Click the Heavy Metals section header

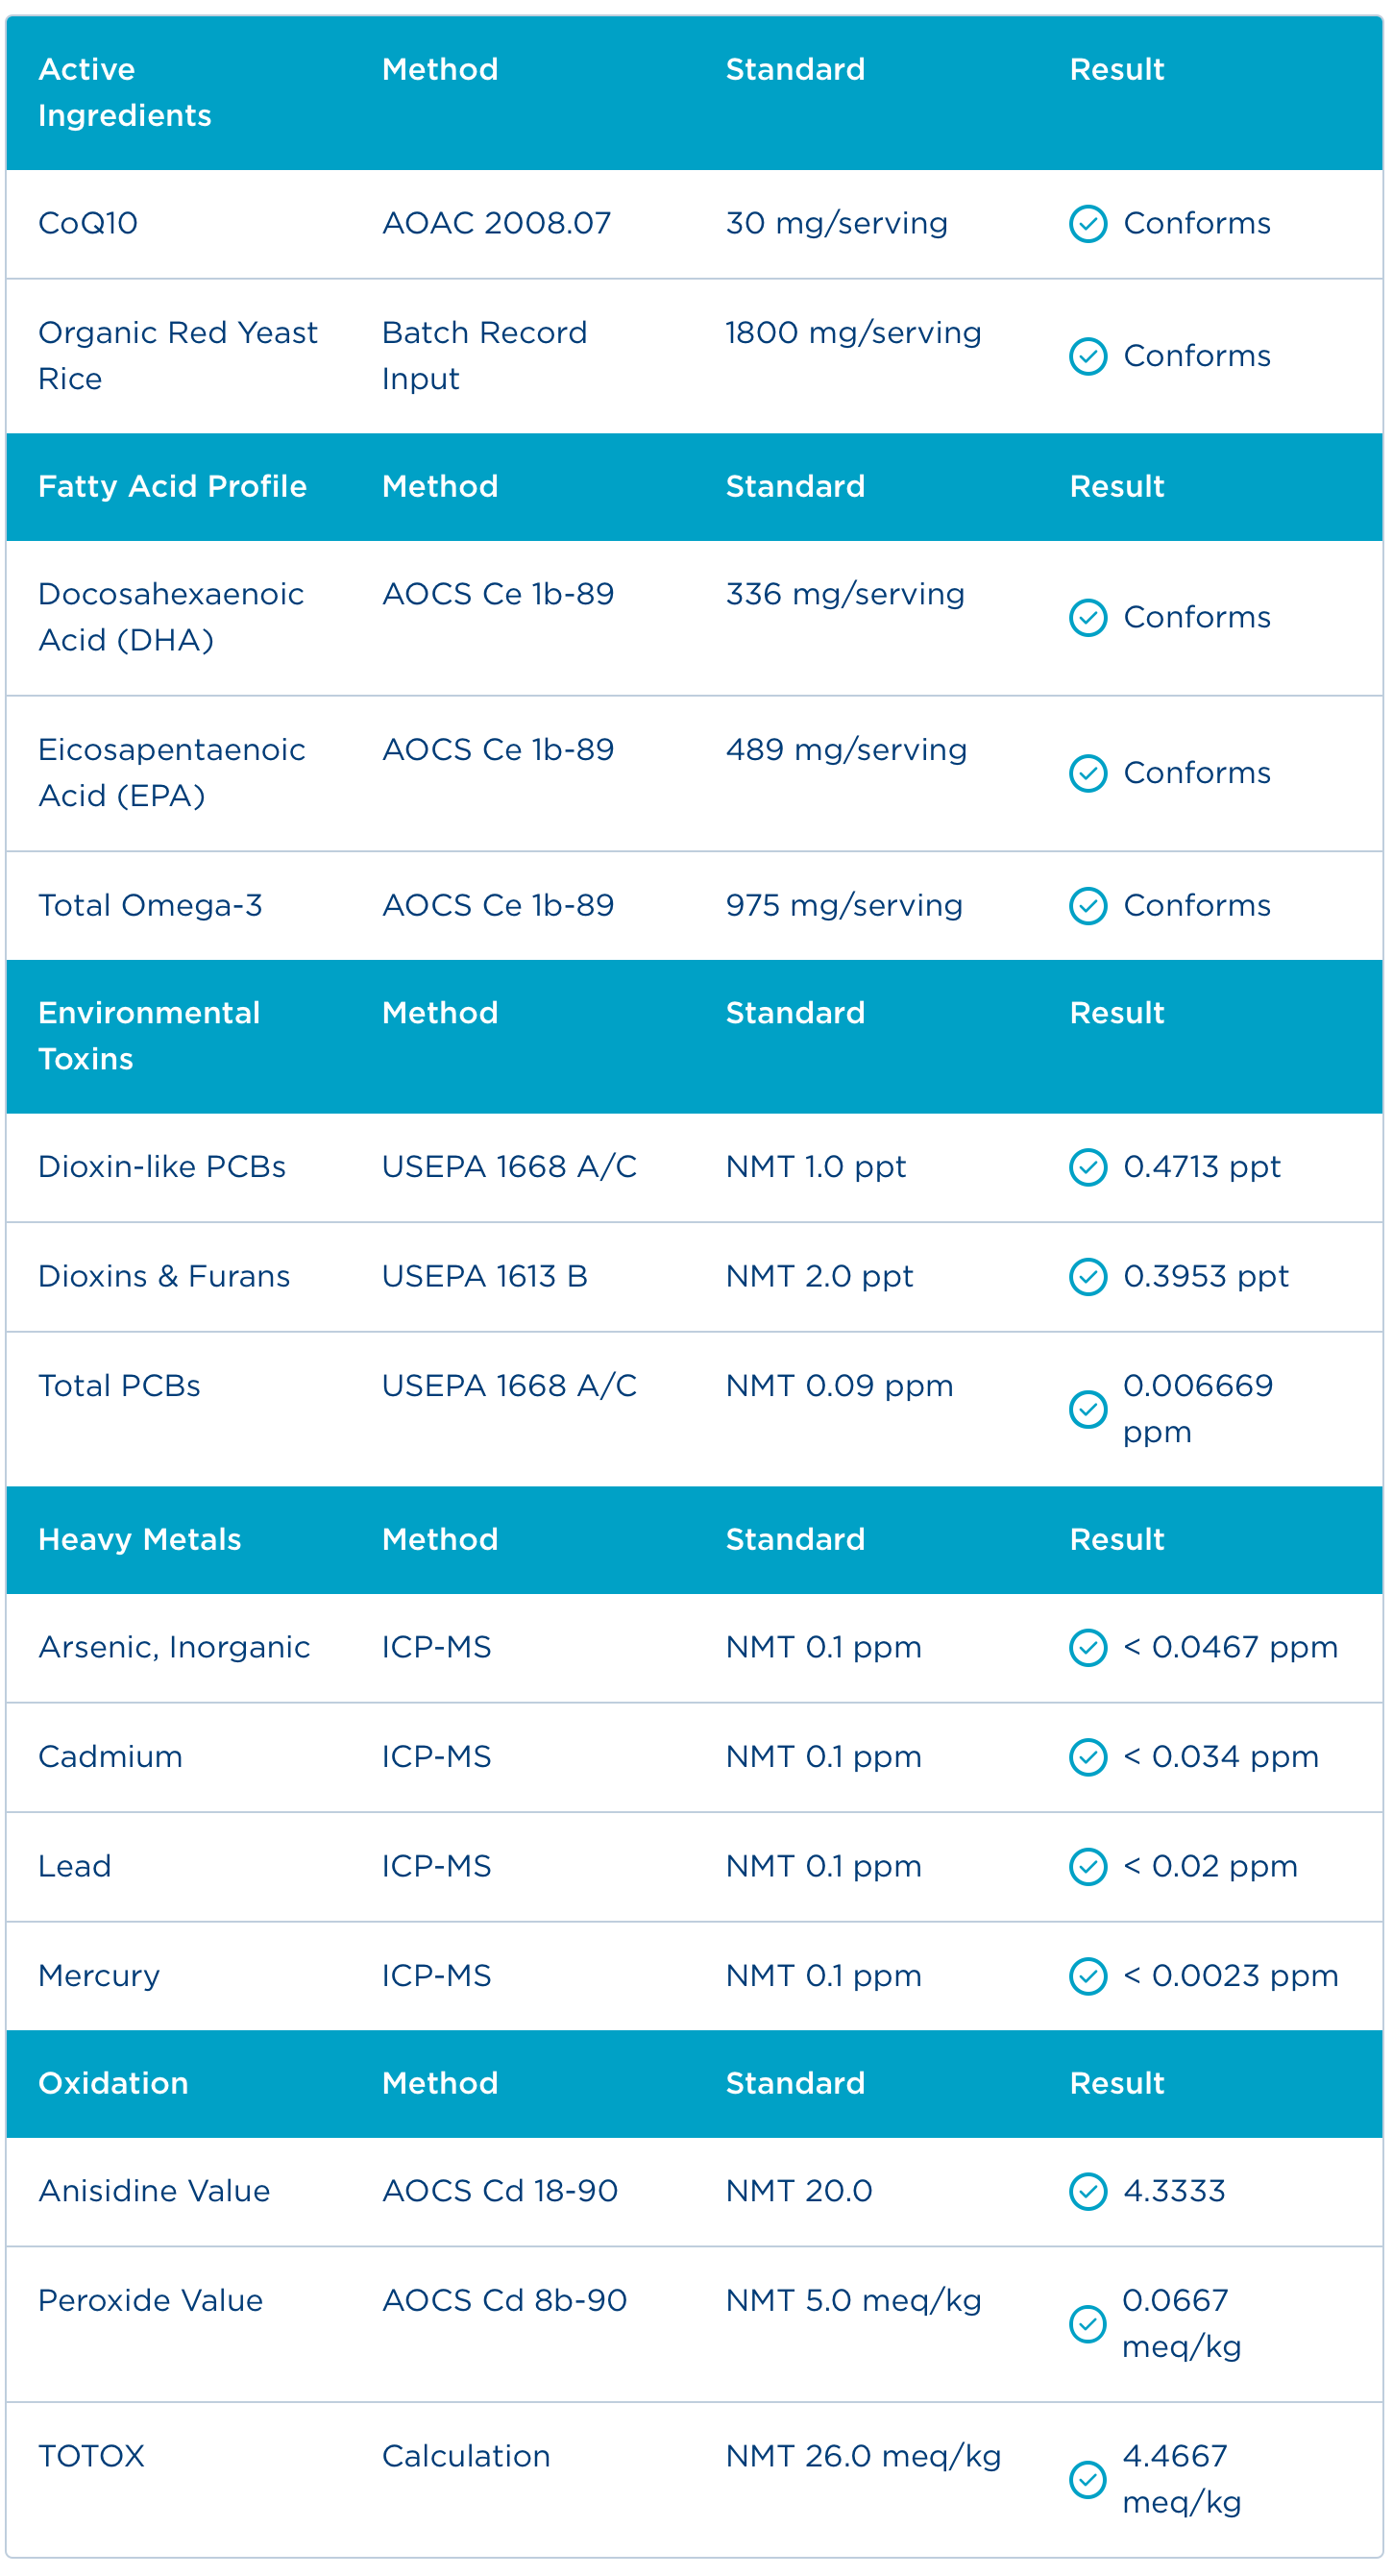tap(140, 1540)
